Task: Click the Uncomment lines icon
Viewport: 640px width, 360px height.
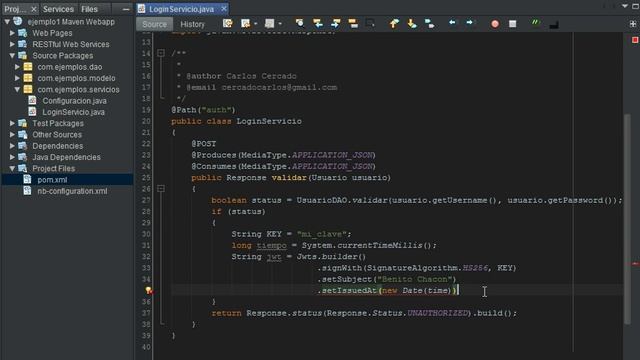Action: (553, 25)
